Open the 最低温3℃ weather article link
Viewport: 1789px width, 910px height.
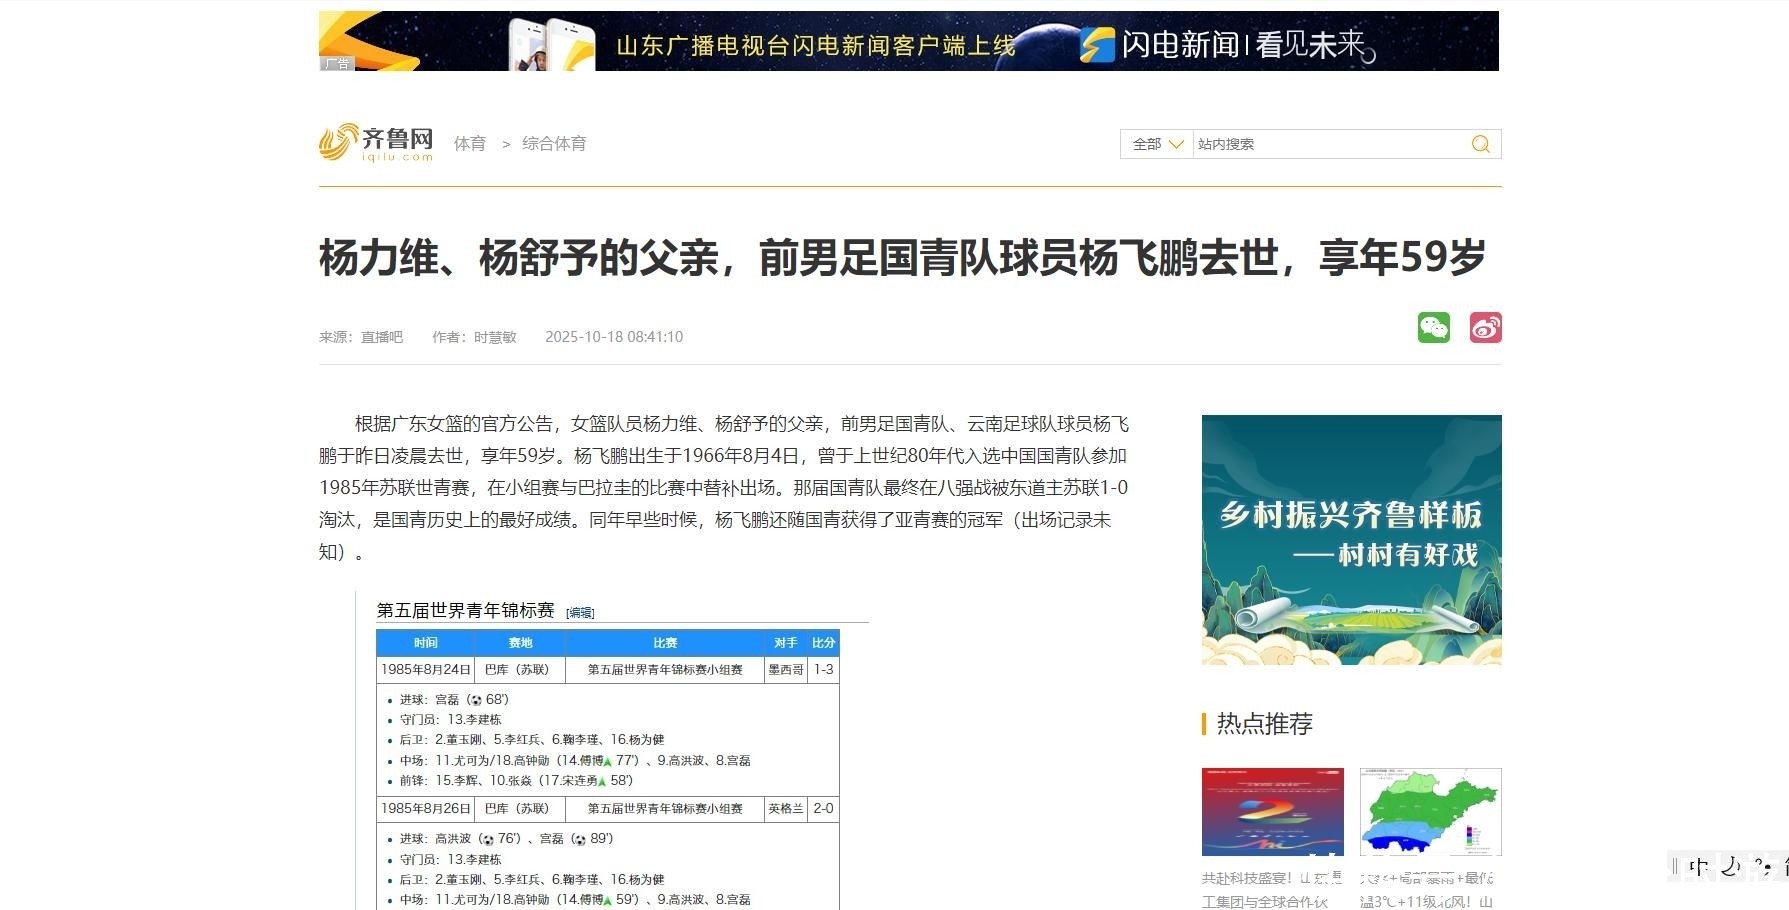point(1430,889)
